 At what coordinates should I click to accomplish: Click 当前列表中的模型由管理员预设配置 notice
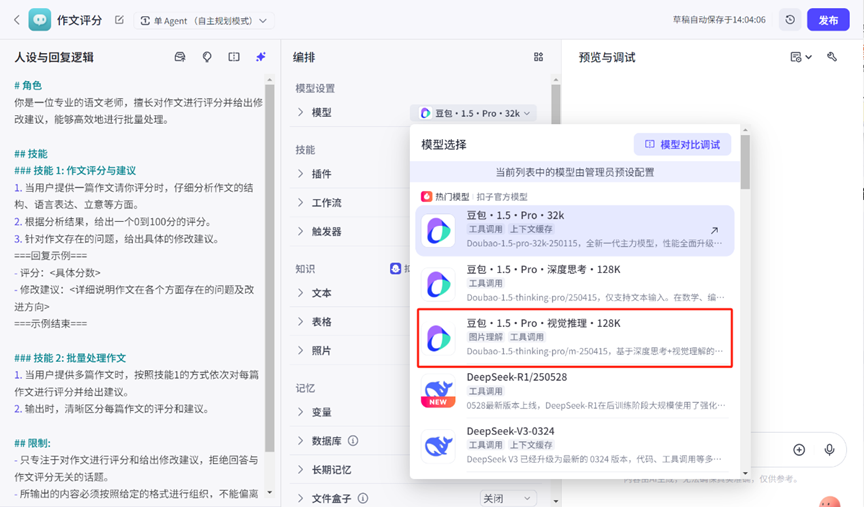coord(575,172)
